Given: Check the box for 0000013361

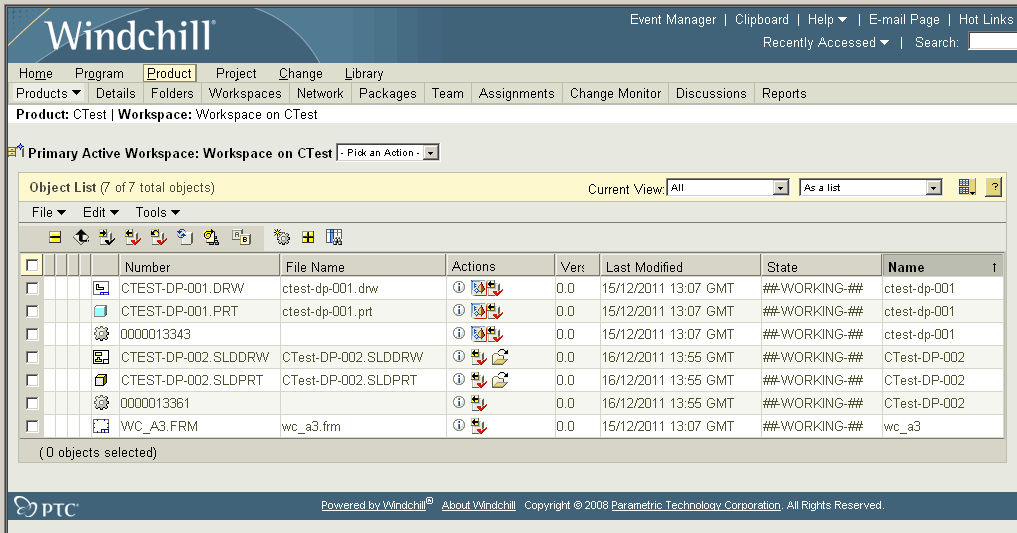Looking at the screenshot, I should click(x=32, y=403).
